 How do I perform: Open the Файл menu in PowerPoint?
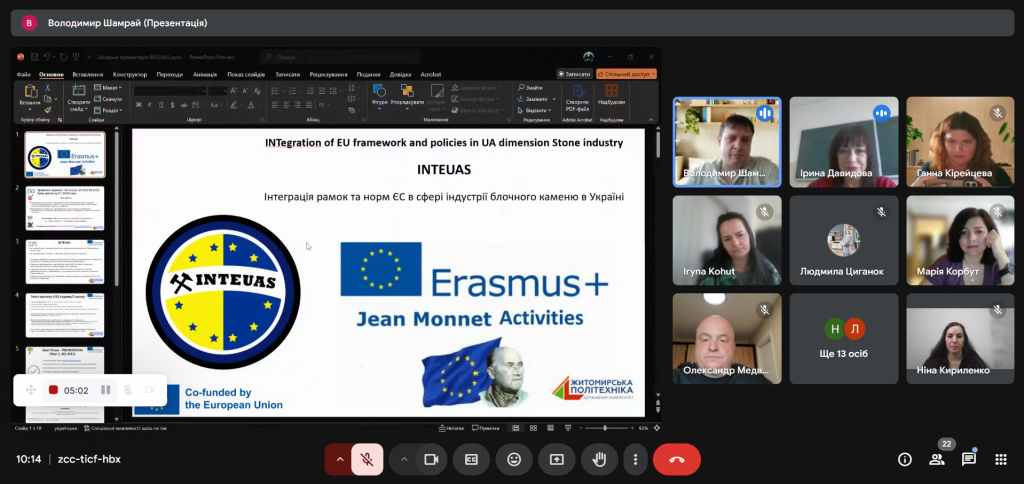pyautogui.click(x=24, y=74)
